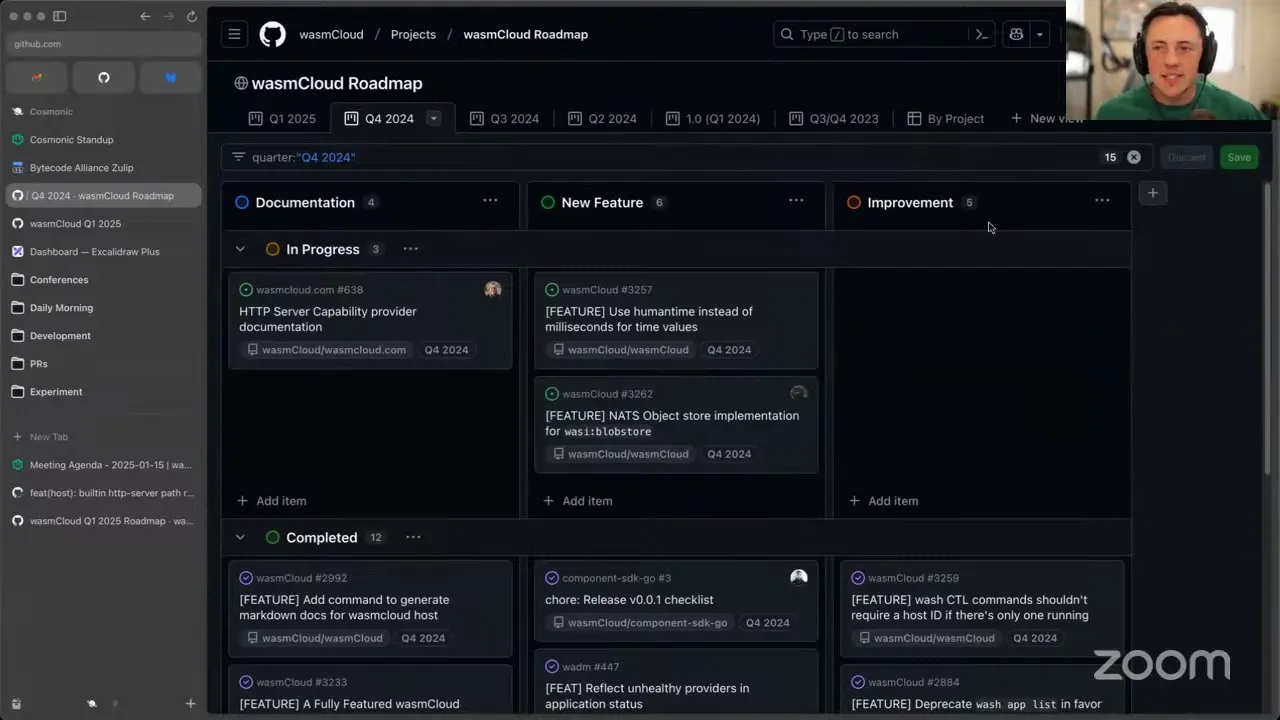Click the github.com address bar
Screen dimensions: 1280x720
104,44
